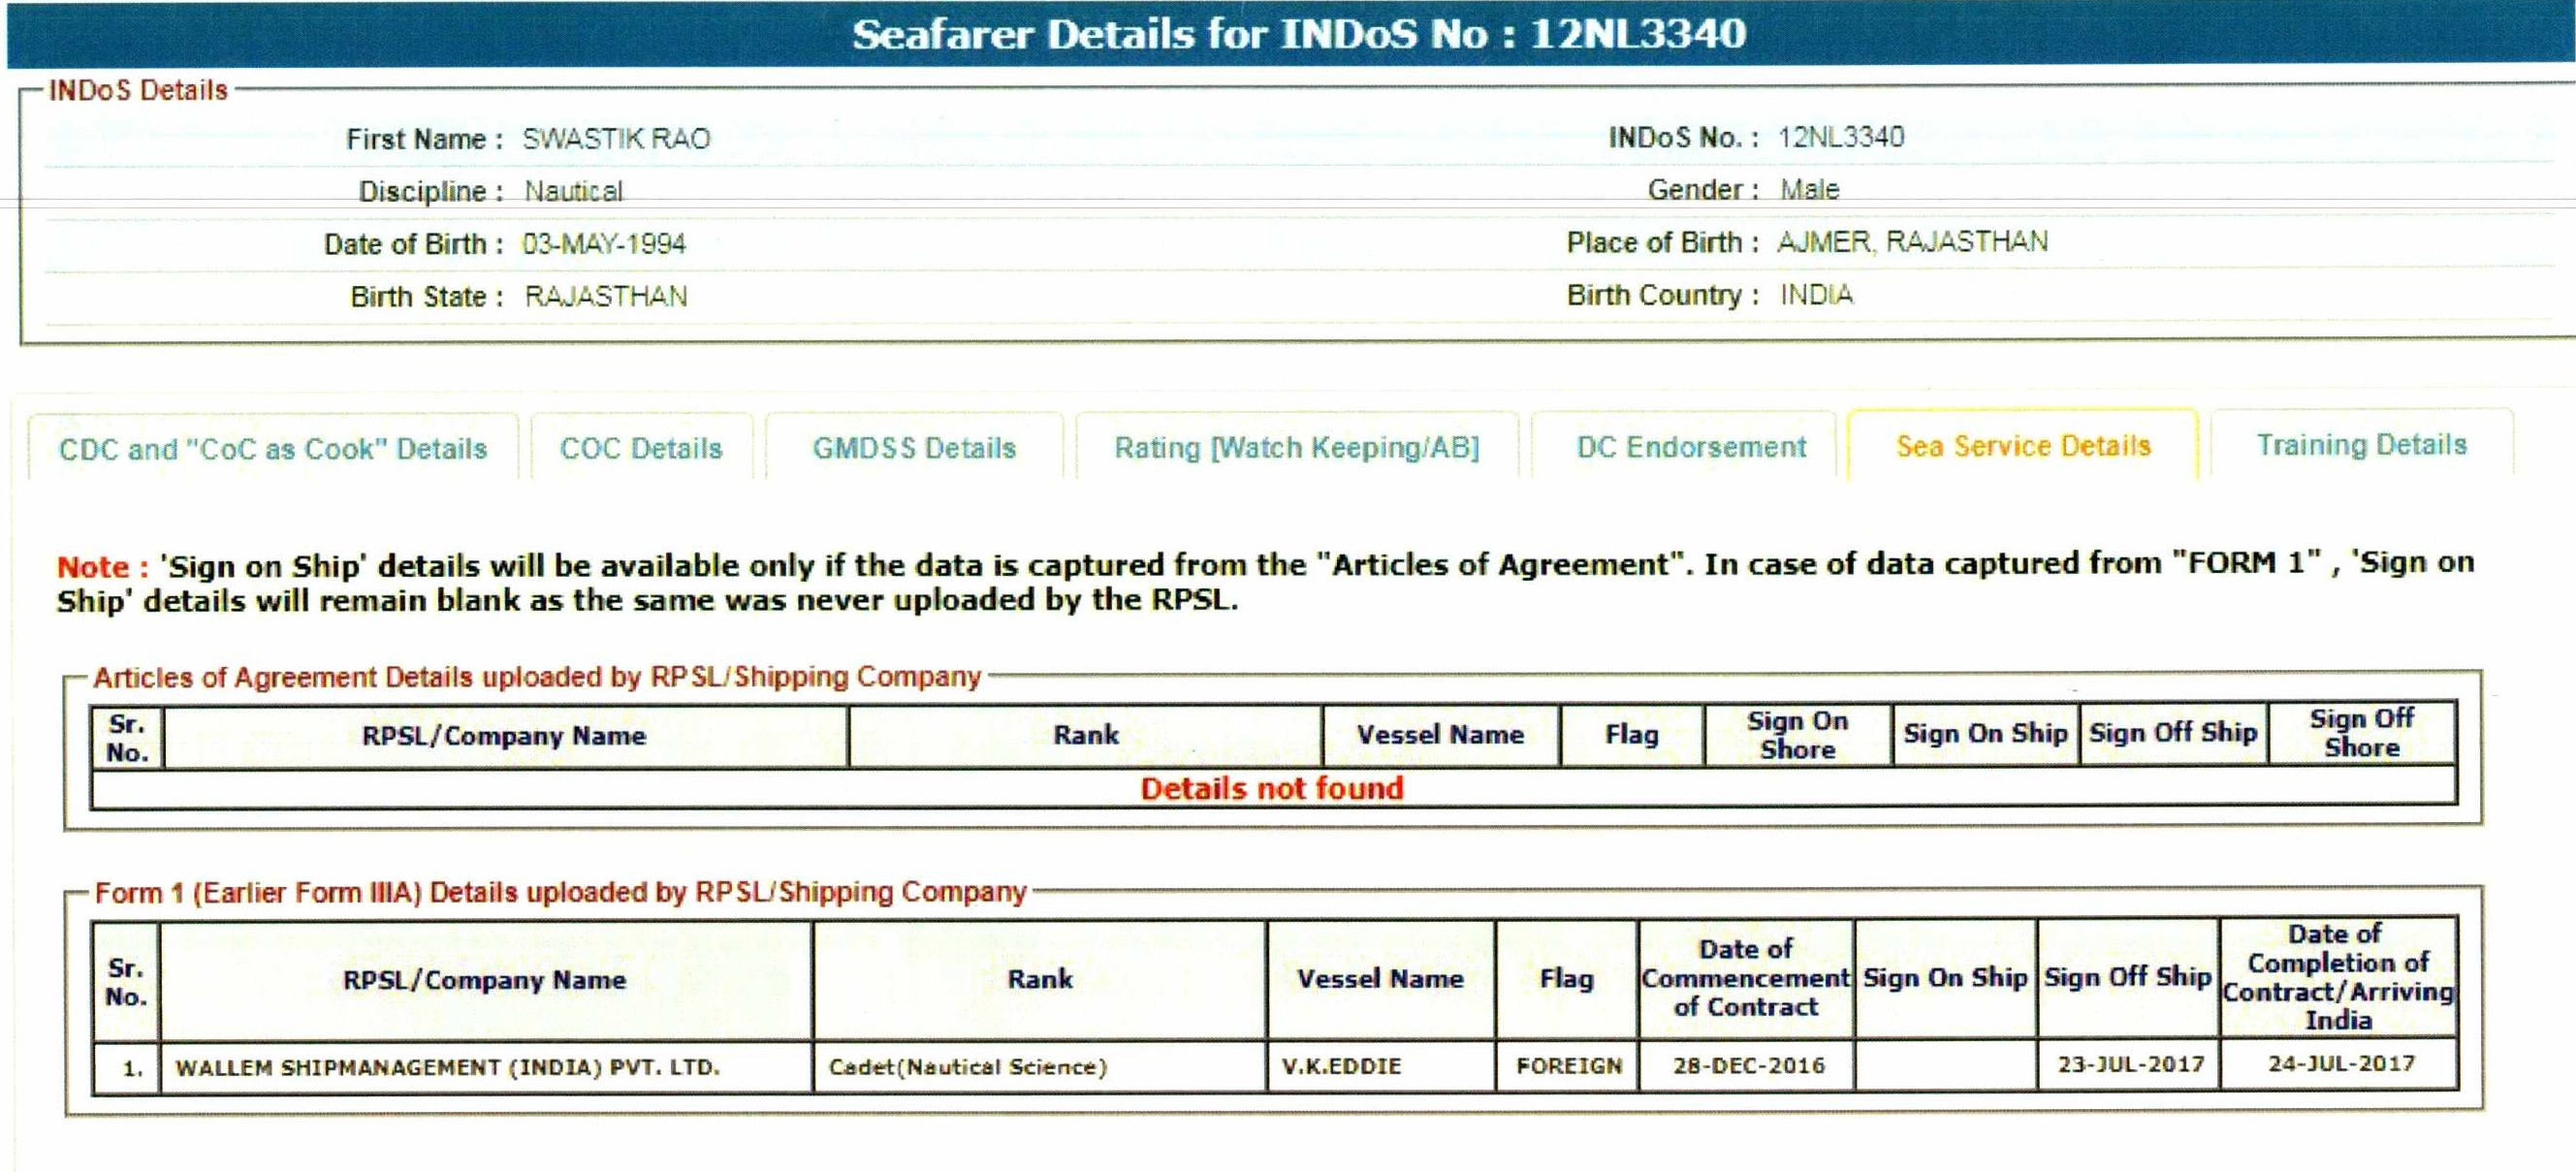Image resolution: width=2576 pixels, height=1172 pixels.
Task: Click the WALLEM SHIPMANAGEMENT company name cell
Action: pyautogui.click(x=447, y=1067)
